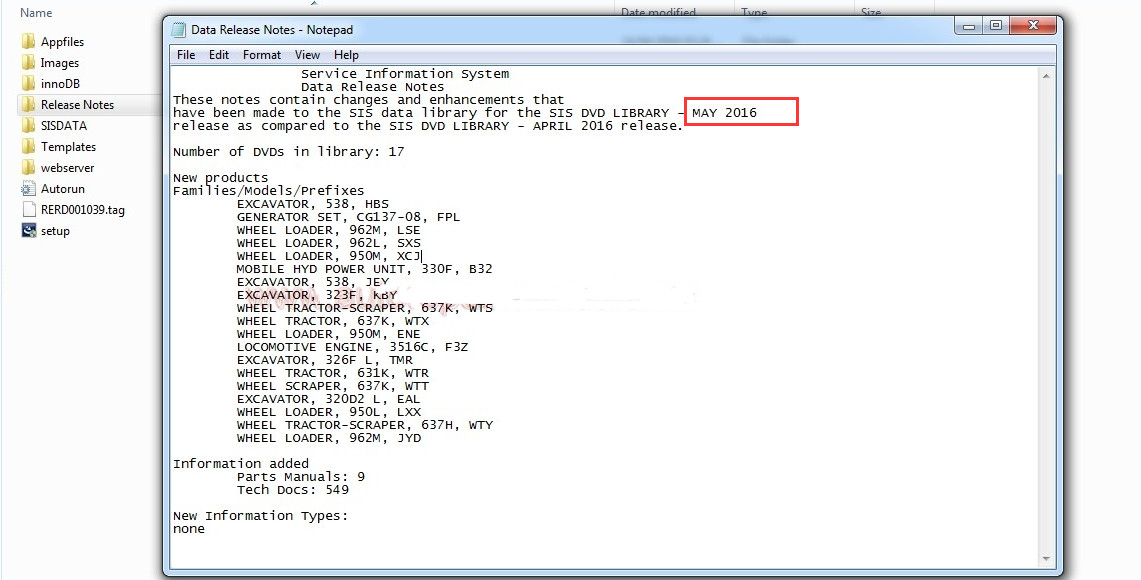Click the 'Data Release Notes' heading line

point(373,87)
